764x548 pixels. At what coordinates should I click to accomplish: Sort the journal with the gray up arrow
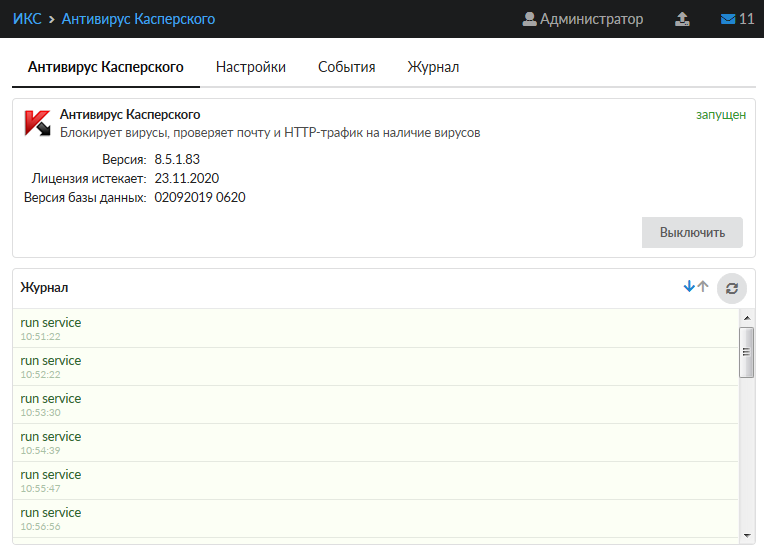tap(703, 287)
